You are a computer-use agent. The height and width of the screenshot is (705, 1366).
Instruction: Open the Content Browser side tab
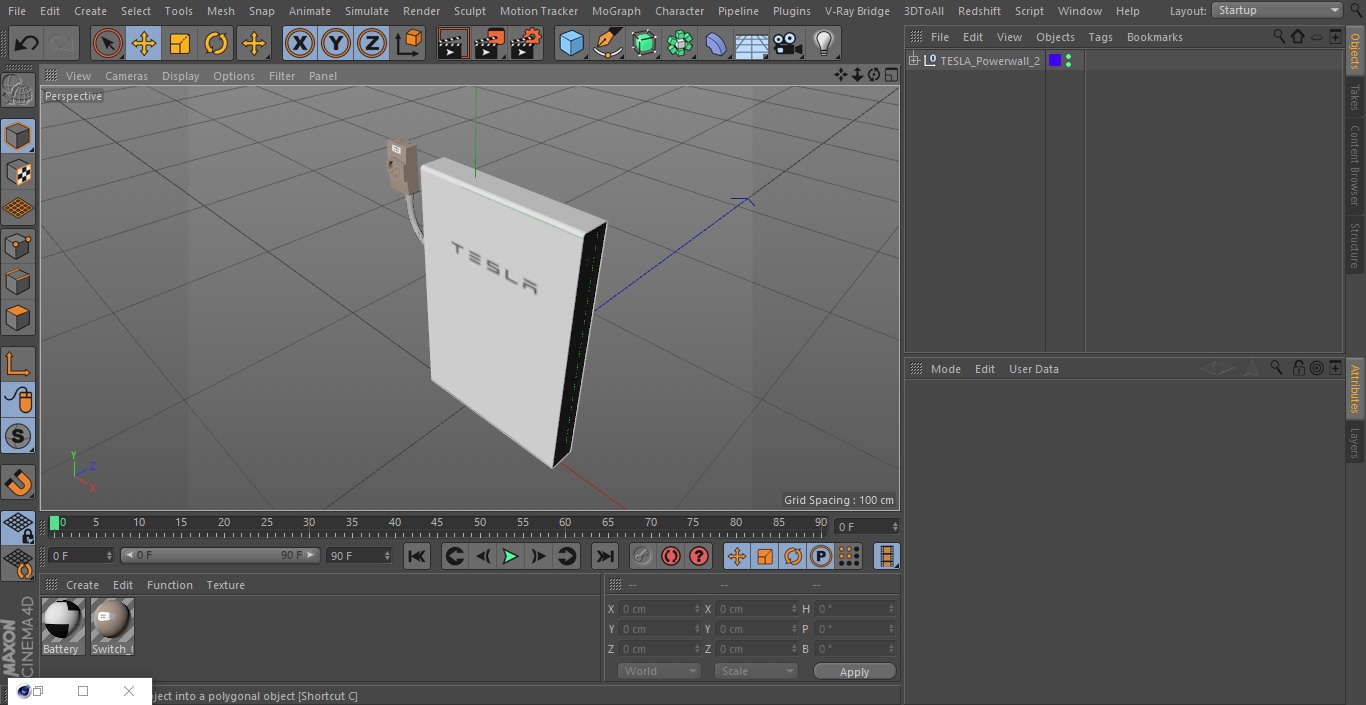1355,165
